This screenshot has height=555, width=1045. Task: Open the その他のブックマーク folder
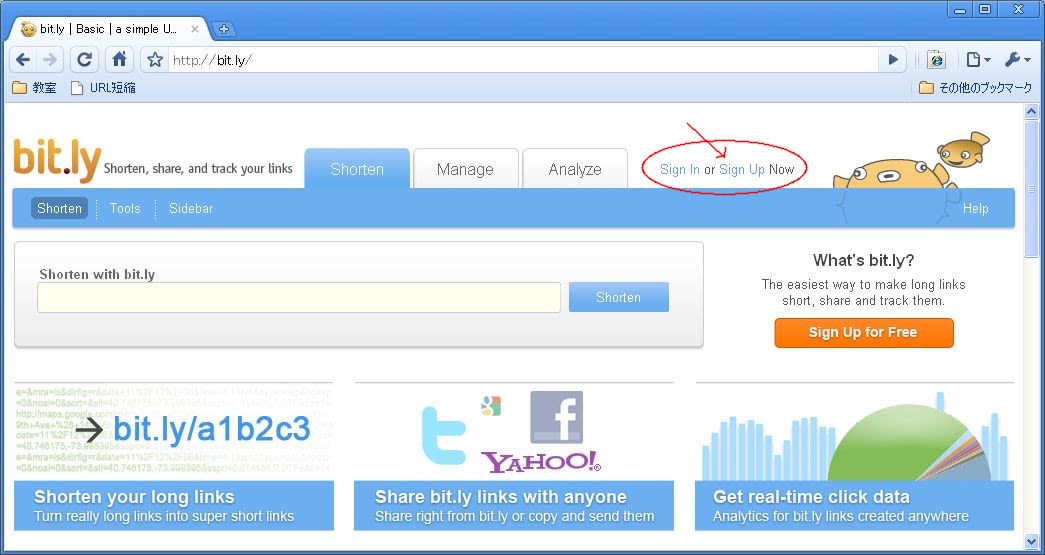point(975,88)
